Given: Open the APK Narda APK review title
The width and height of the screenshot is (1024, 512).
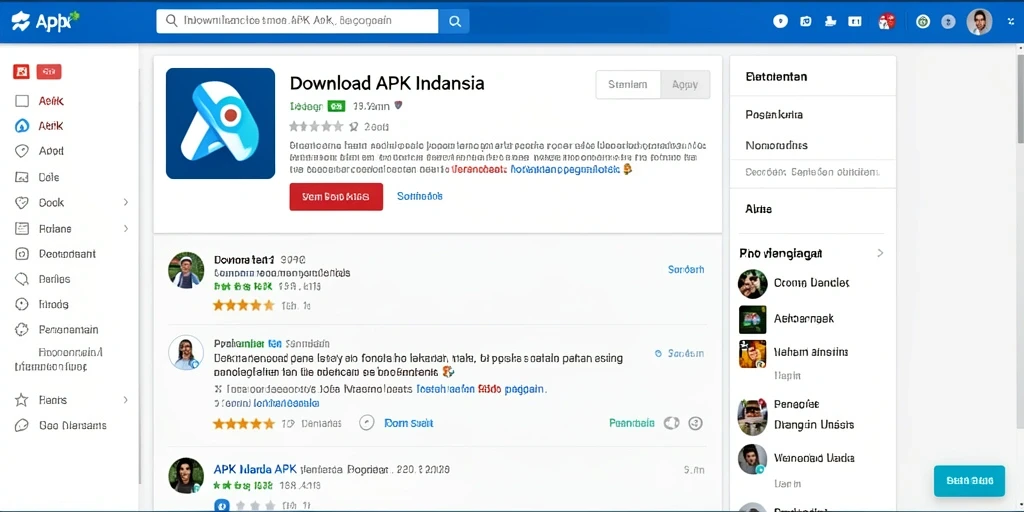Looking at the screenshot, I should [x=255, y=469].
